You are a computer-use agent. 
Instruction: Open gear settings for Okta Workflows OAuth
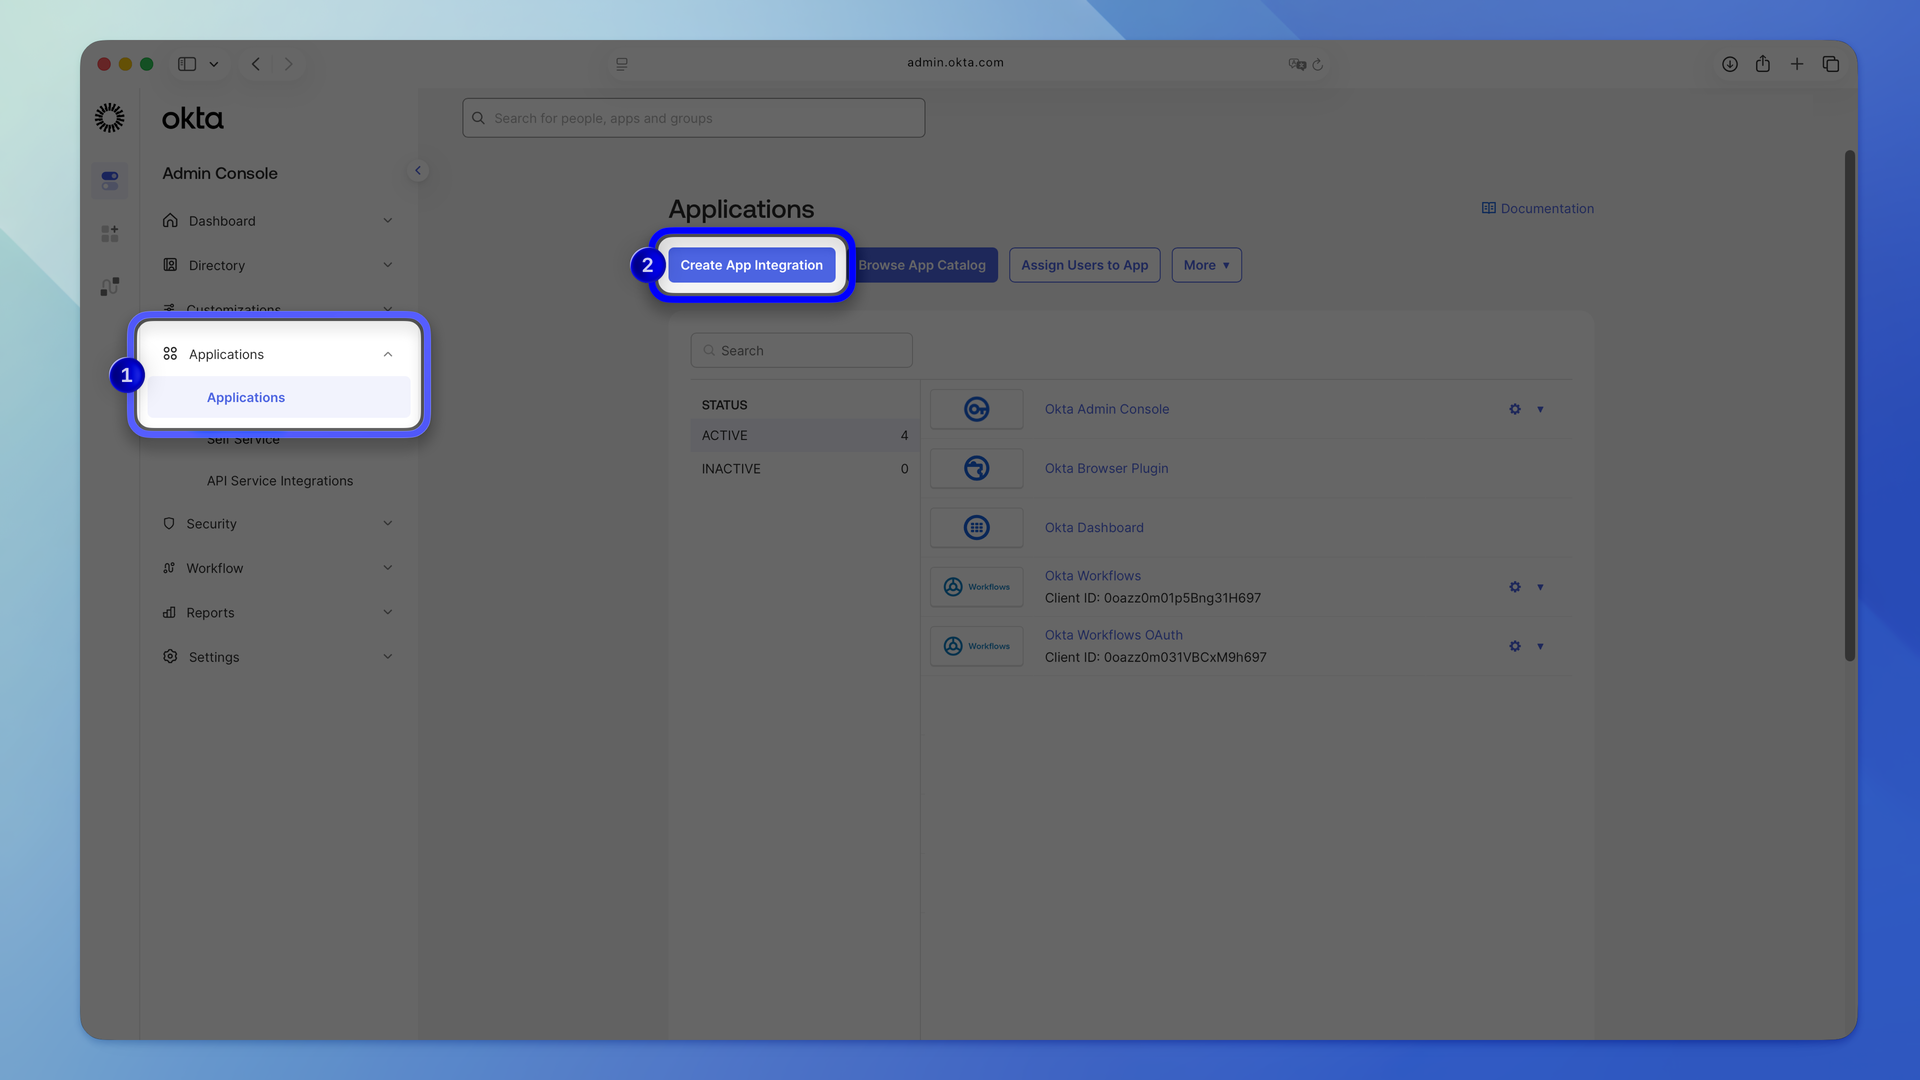[1515, 646]
